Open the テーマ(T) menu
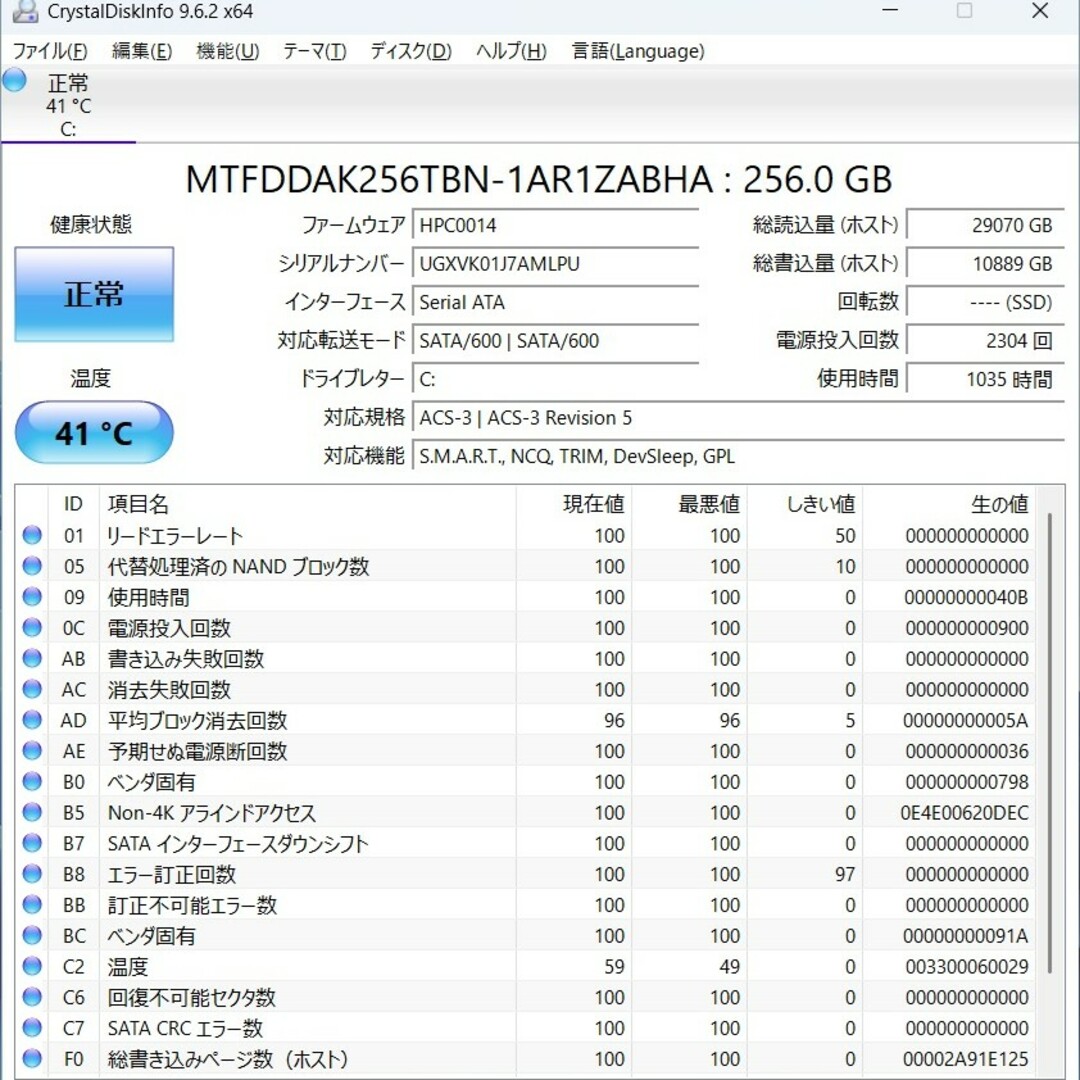The height and width of the screenshot is (1080, 1080). [315, 51]
